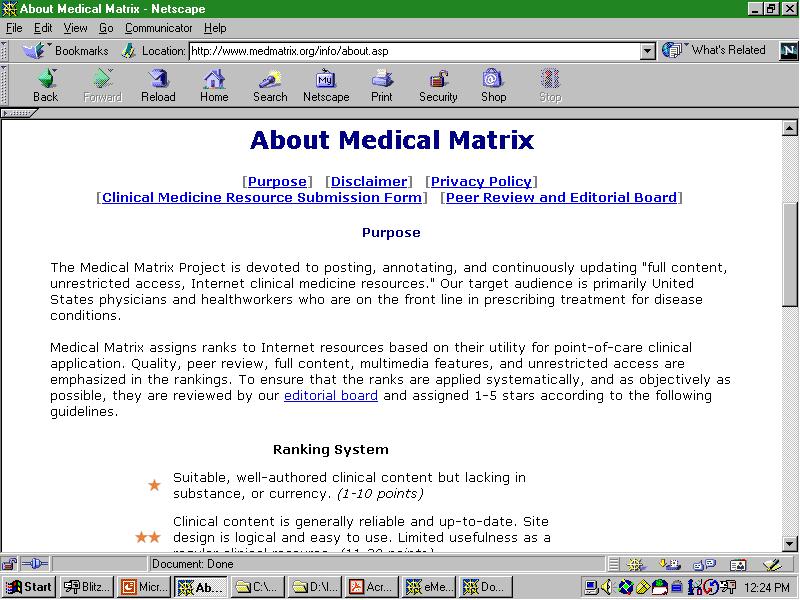Screen dimensions: 800x600
Task: Expand the collapsed Personal toolbar tab
Action: point(18,113)
